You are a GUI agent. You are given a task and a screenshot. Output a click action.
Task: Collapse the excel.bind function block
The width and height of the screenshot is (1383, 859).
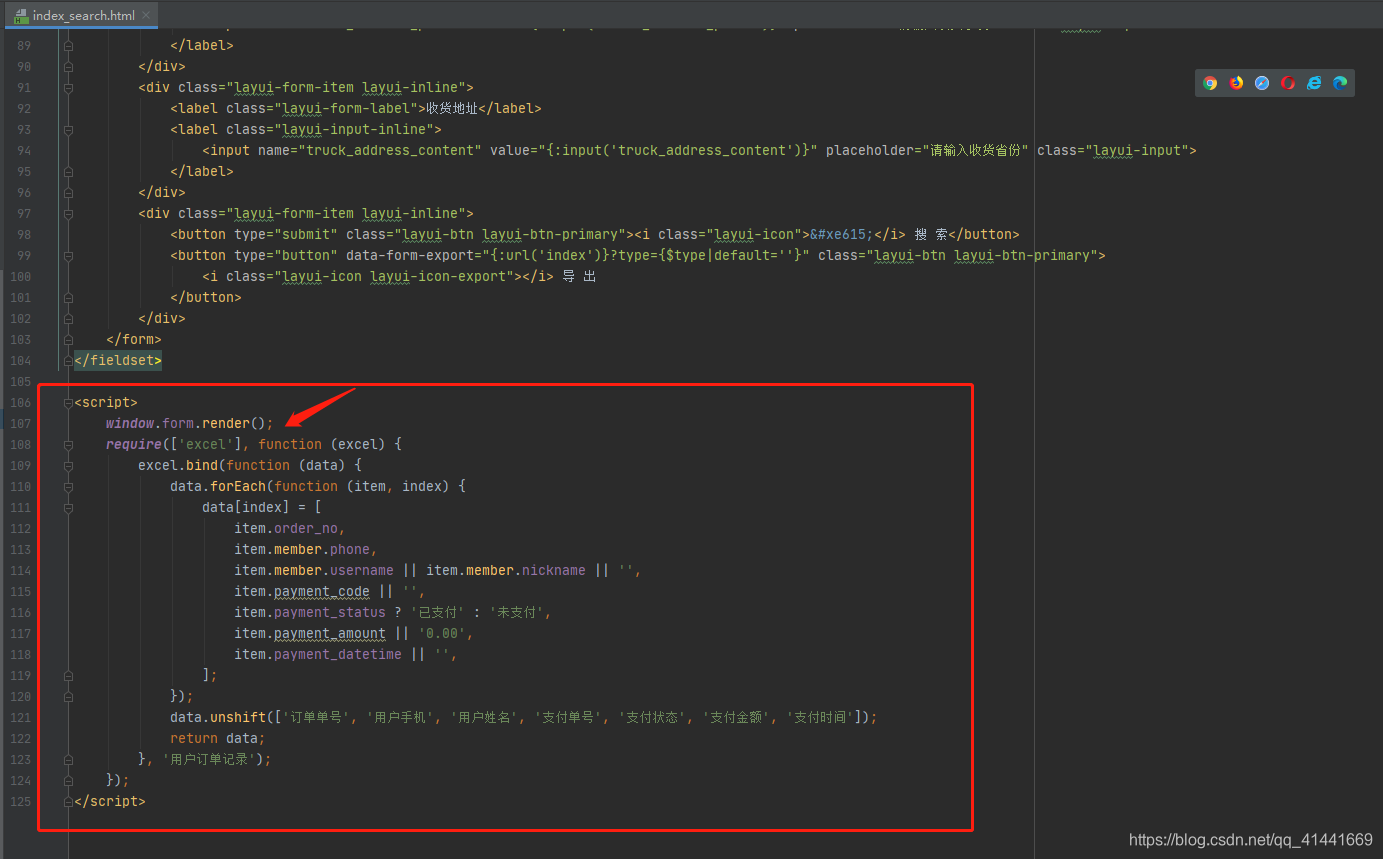(68, 466)
